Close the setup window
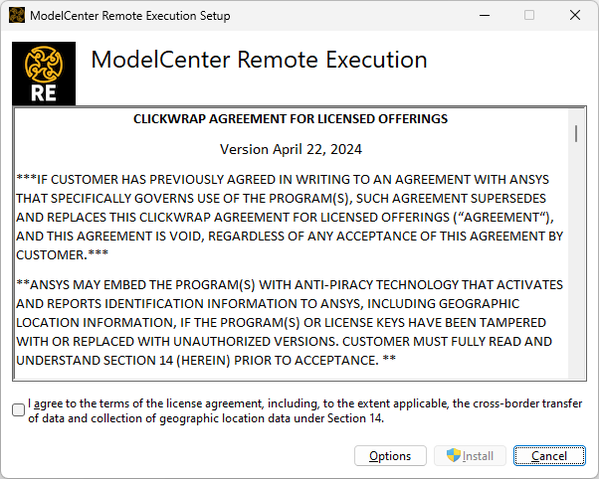 click(575, 15)
